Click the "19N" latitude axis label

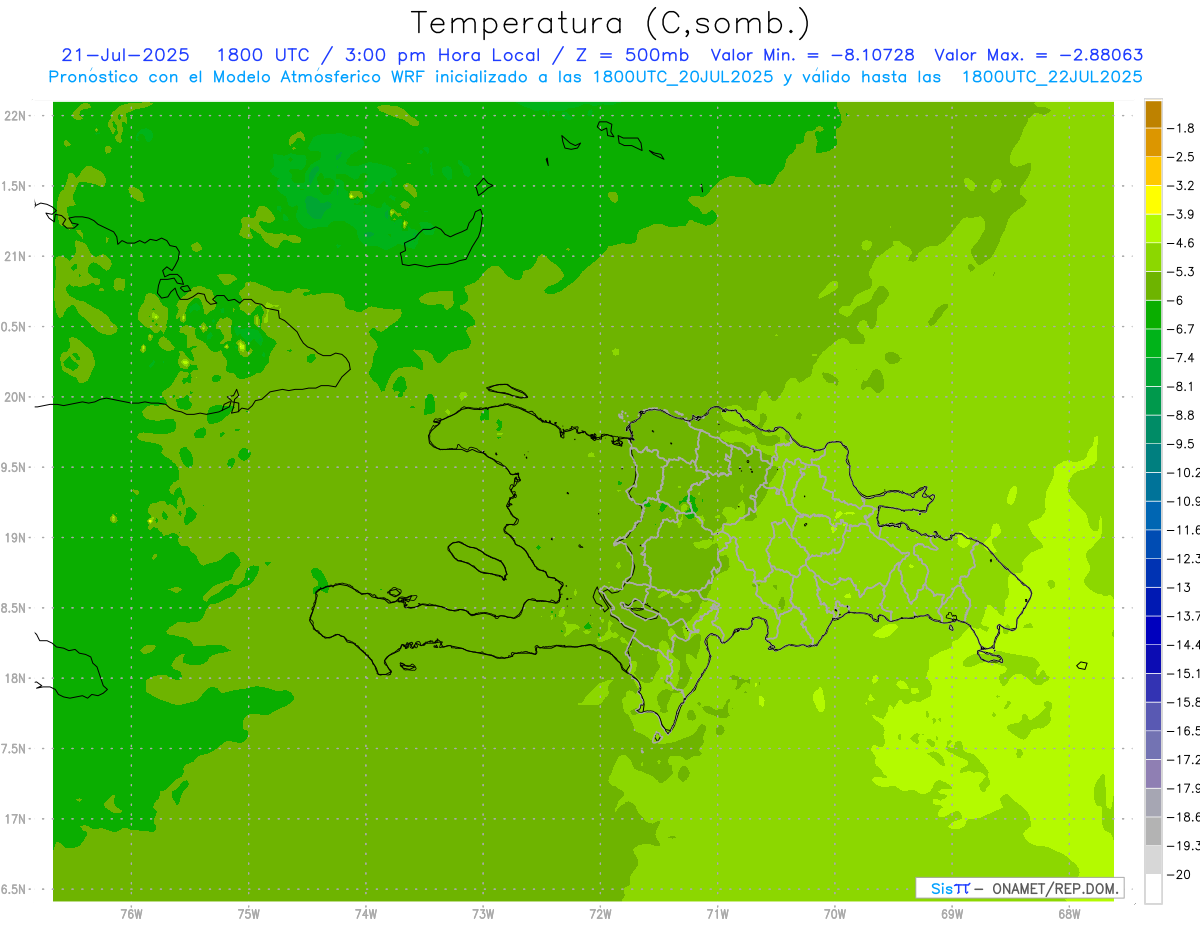click(16, 537)
